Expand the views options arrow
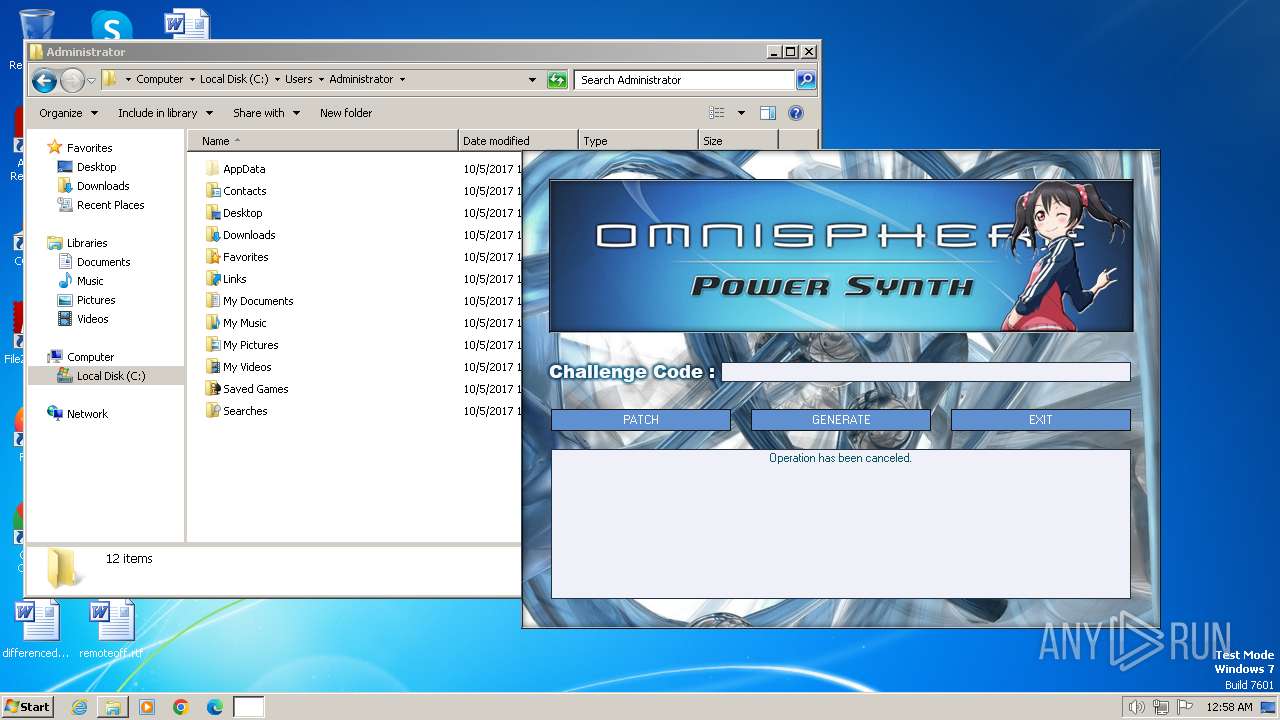This screenshot has height=720, width=1280. pyautogui.click(x=741, y=113)
